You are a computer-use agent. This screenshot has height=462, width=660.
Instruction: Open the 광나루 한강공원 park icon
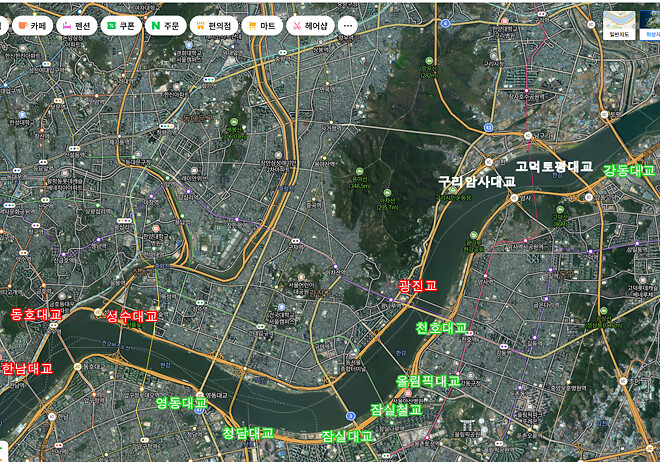(474, 235)
